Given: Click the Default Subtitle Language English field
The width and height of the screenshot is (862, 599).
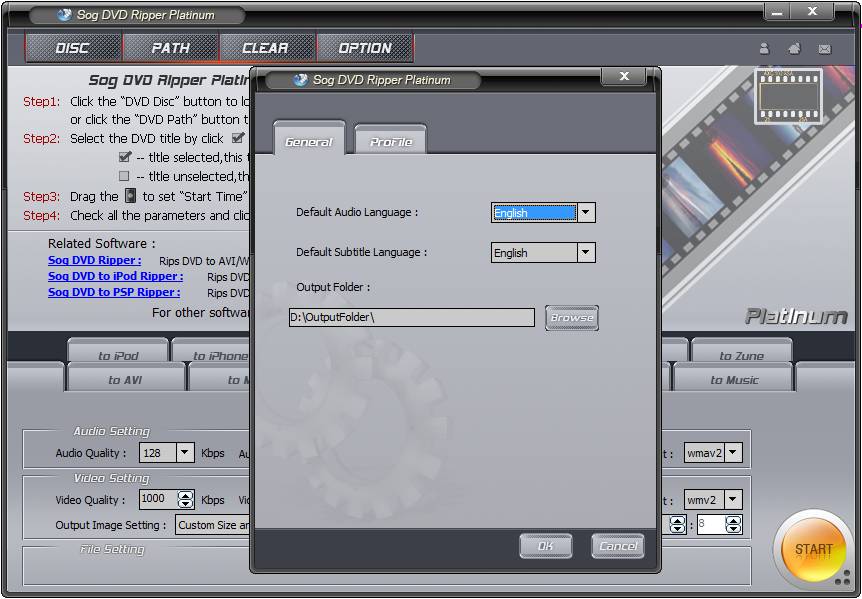Looking at the screenshot, I should click(x=534, y=253).
